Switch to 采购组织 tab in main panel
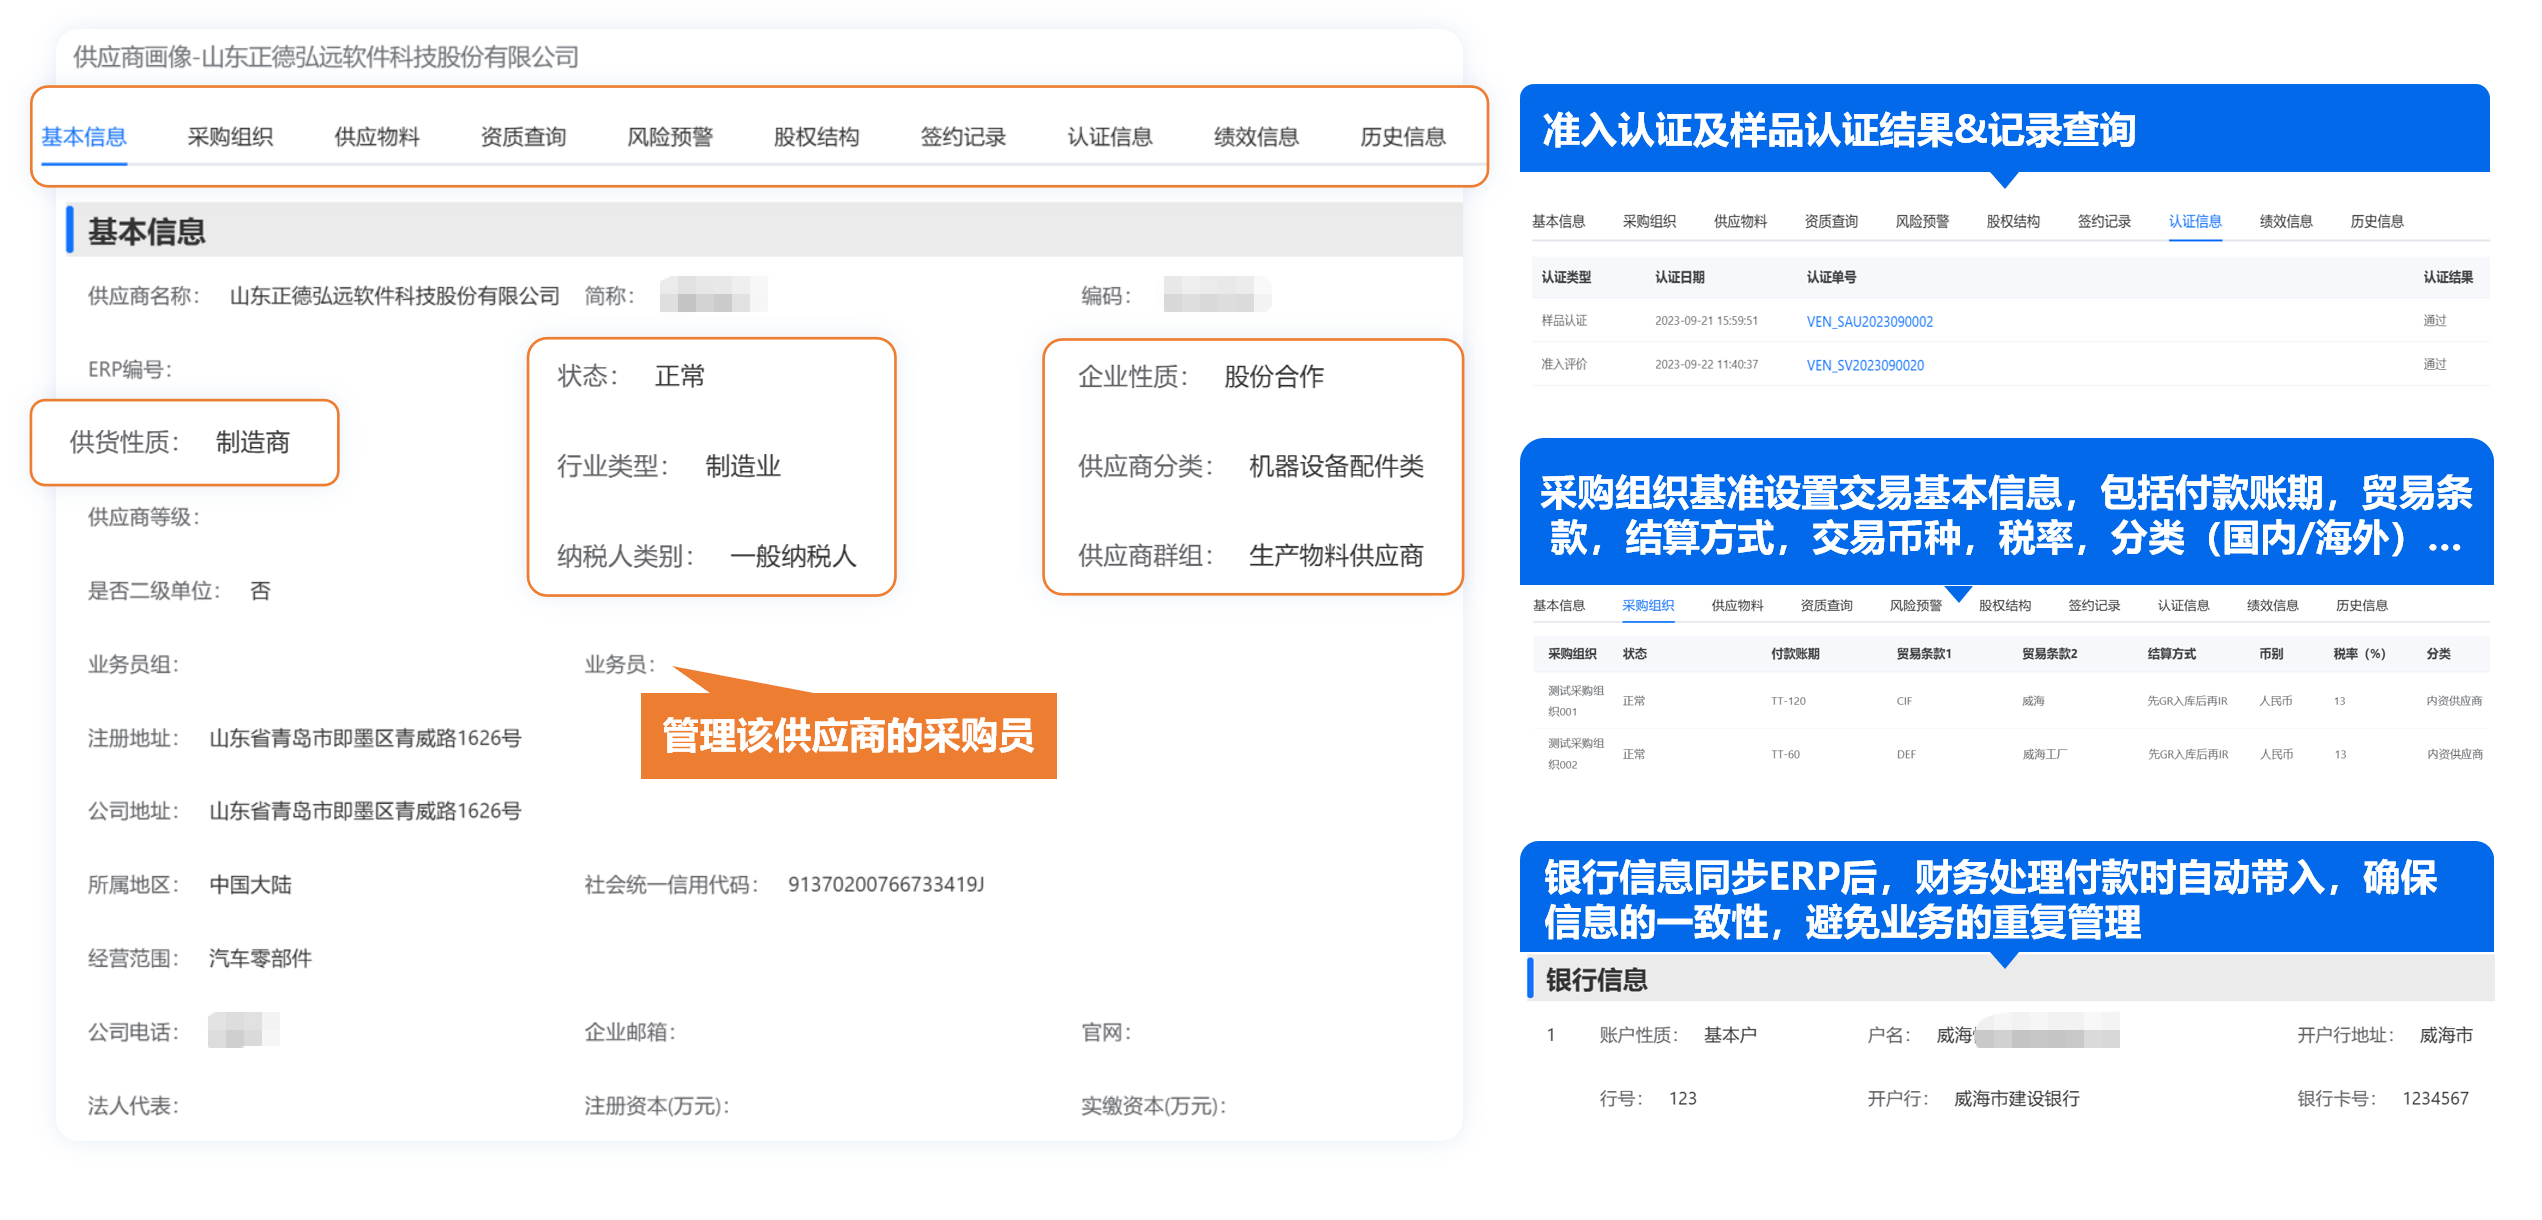2542x1220 pixels. pyautogui.click(x=230, y=137)
